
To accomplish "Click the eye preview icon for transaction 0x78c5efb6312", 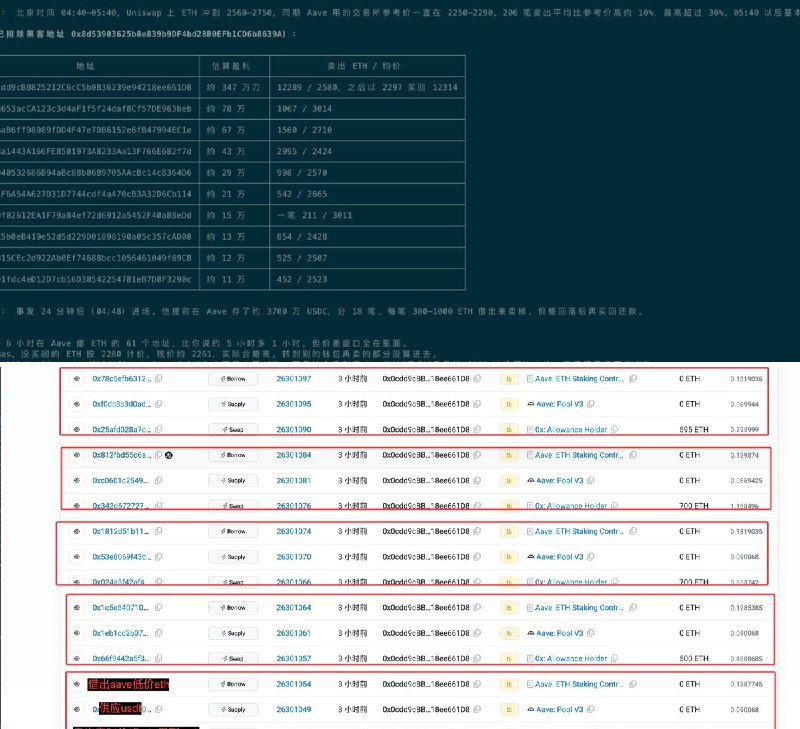I will click(77, 379).
